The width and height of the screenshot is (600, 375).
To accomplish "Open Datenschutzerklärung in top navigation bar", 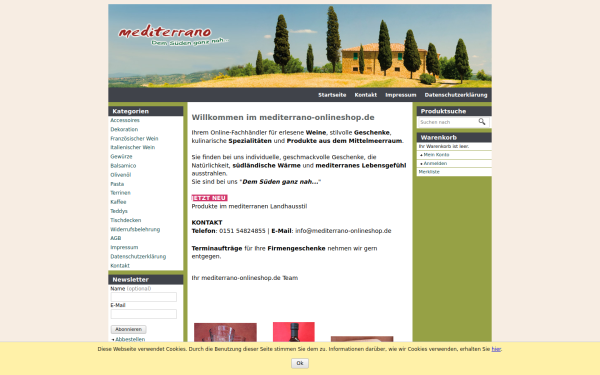I will click(456, 95).
